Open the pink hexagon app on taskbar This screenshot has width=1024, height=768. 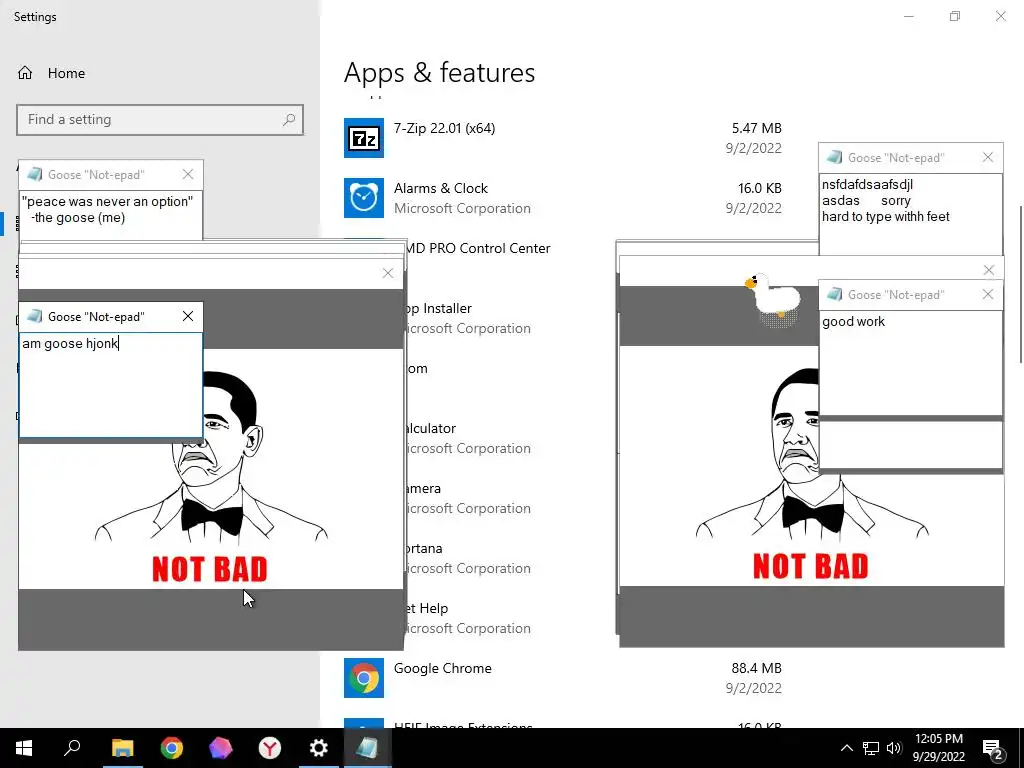(x=221, y=748)
